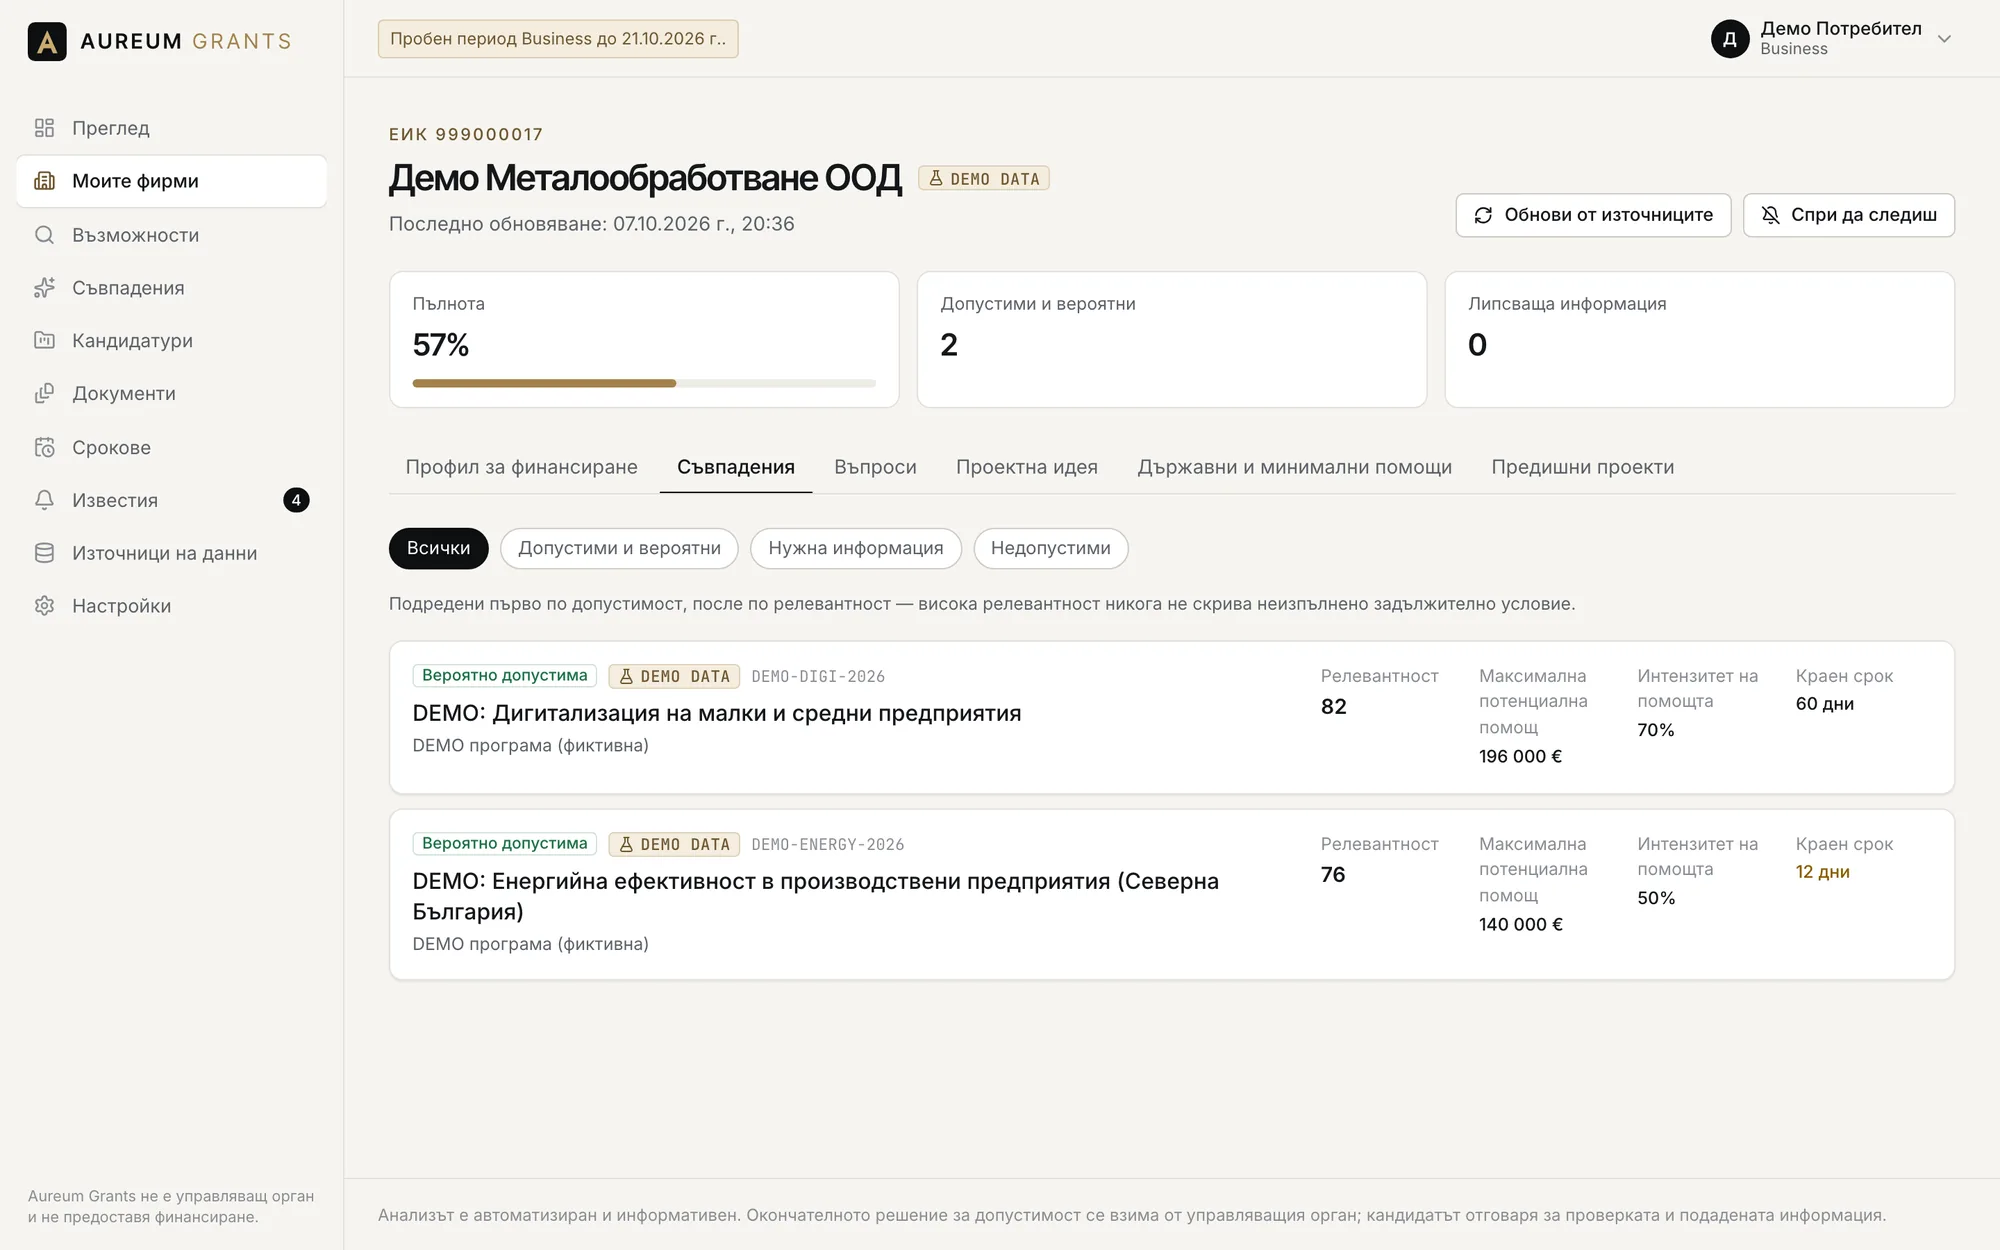The width and height of the screenshot is (2000, 1250).
Task: Click the ЕИК 999000017 label
Action: [x=466, y=134]
